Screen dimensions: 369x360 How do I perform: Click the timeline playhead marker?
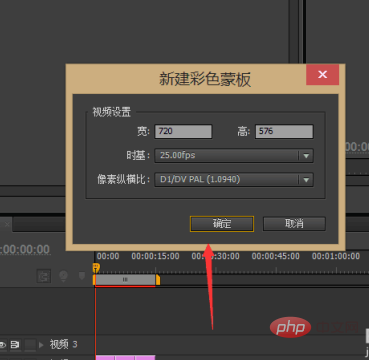pyautogui.click(x=96, y=268)
